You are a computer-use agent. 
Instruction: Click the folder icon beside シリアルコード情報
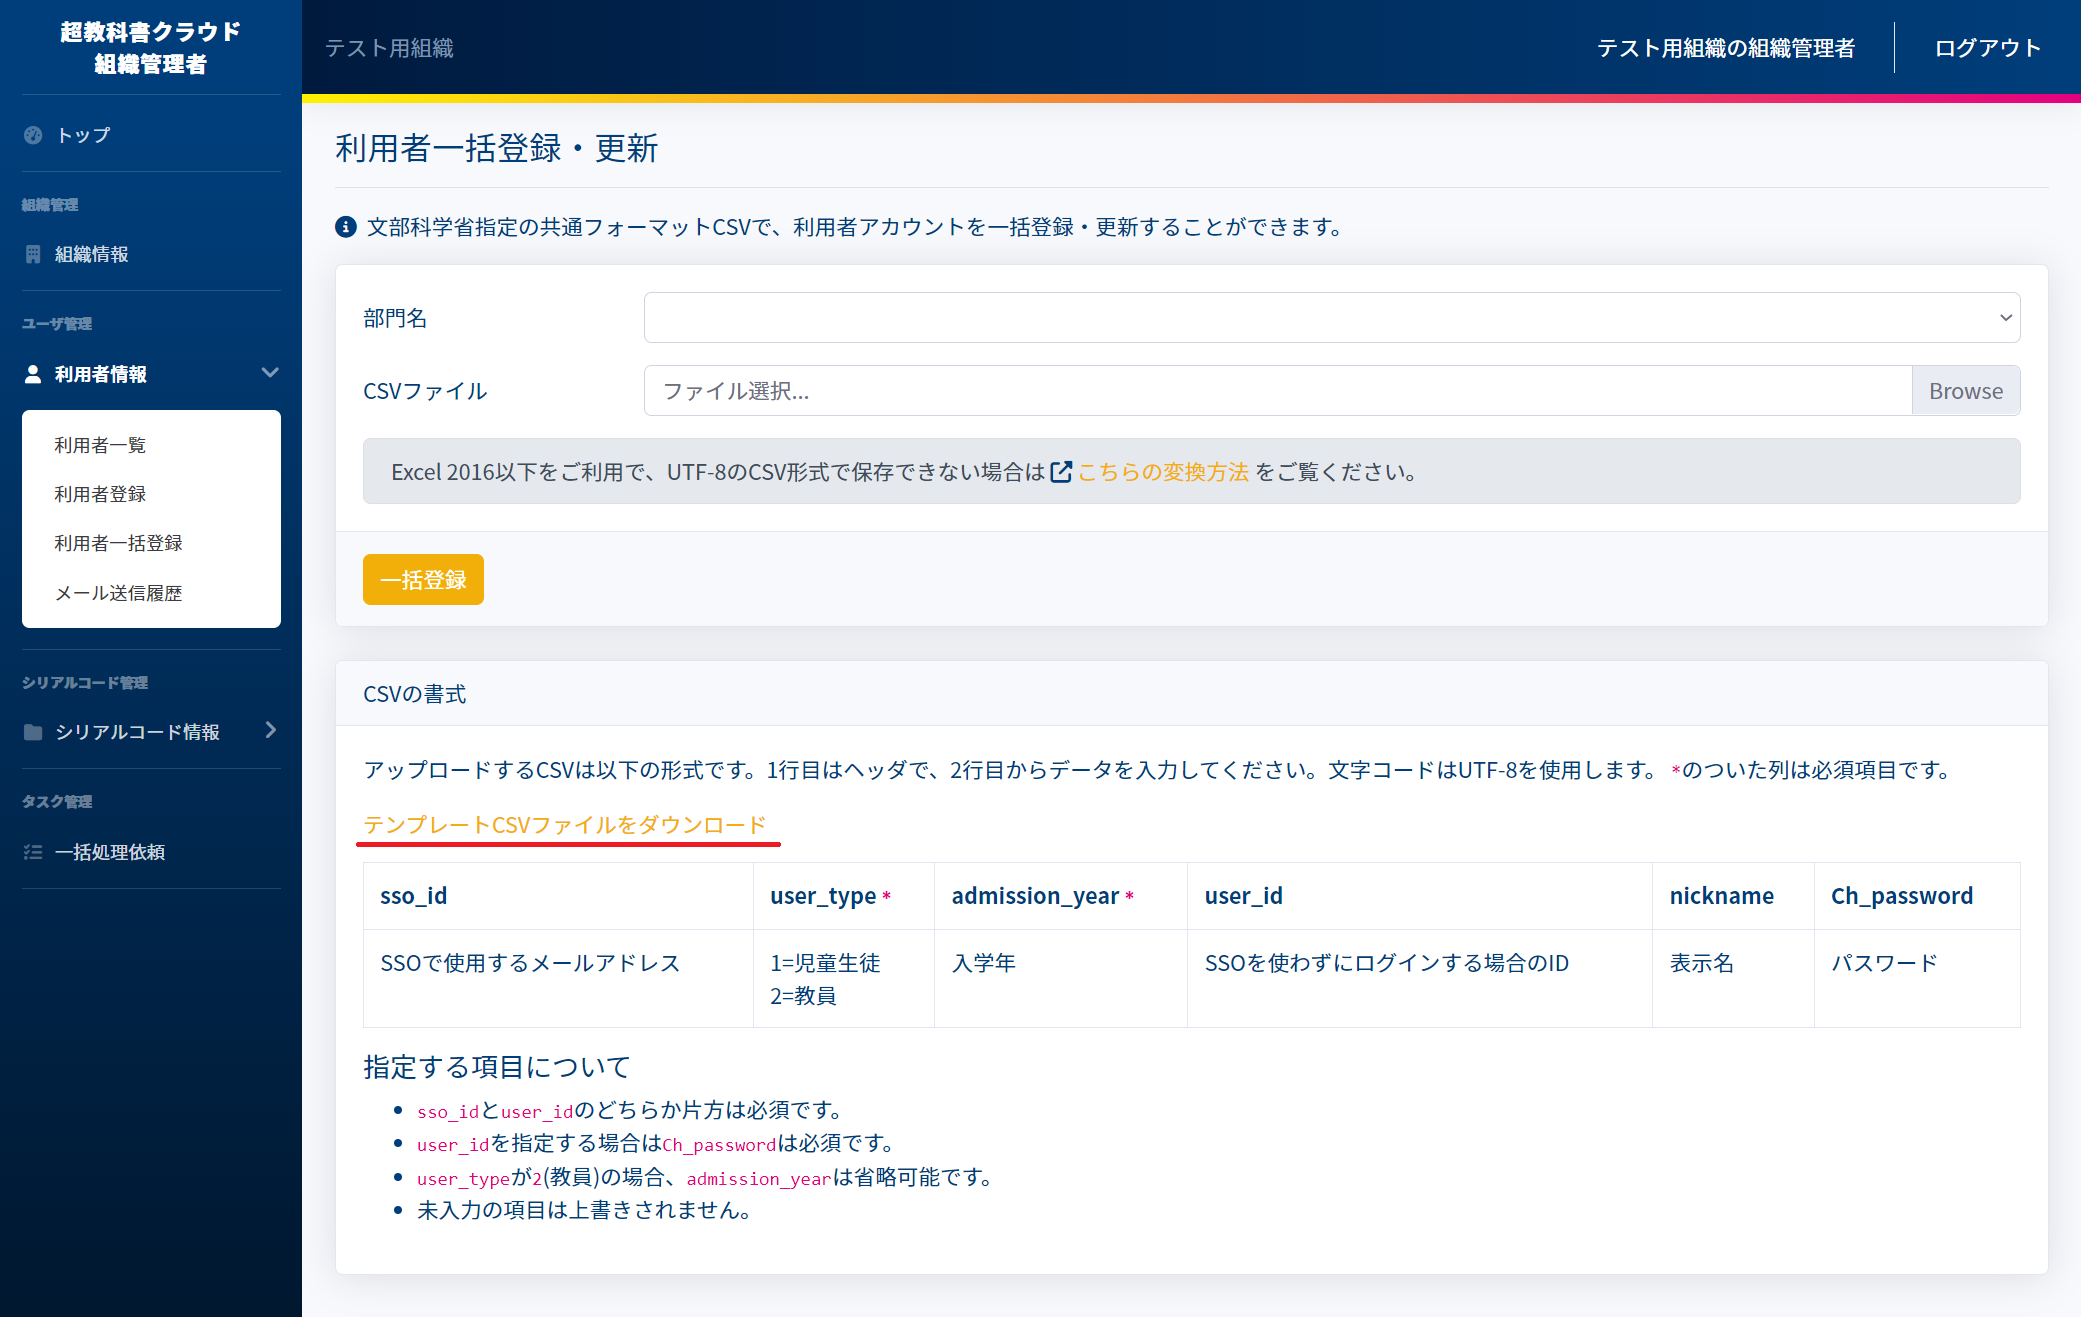33,732
